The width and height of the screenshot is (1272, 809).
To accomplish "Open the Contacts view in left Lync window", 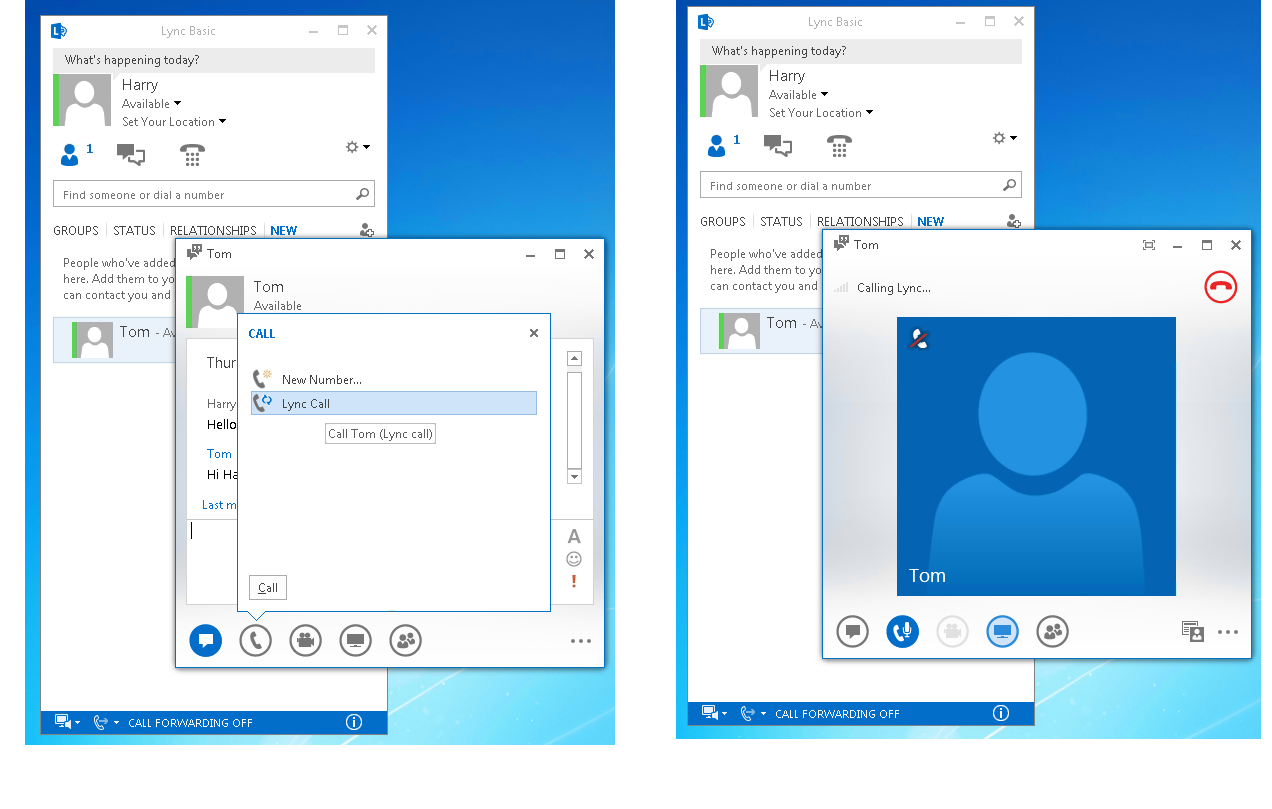I will coord(70,155).
